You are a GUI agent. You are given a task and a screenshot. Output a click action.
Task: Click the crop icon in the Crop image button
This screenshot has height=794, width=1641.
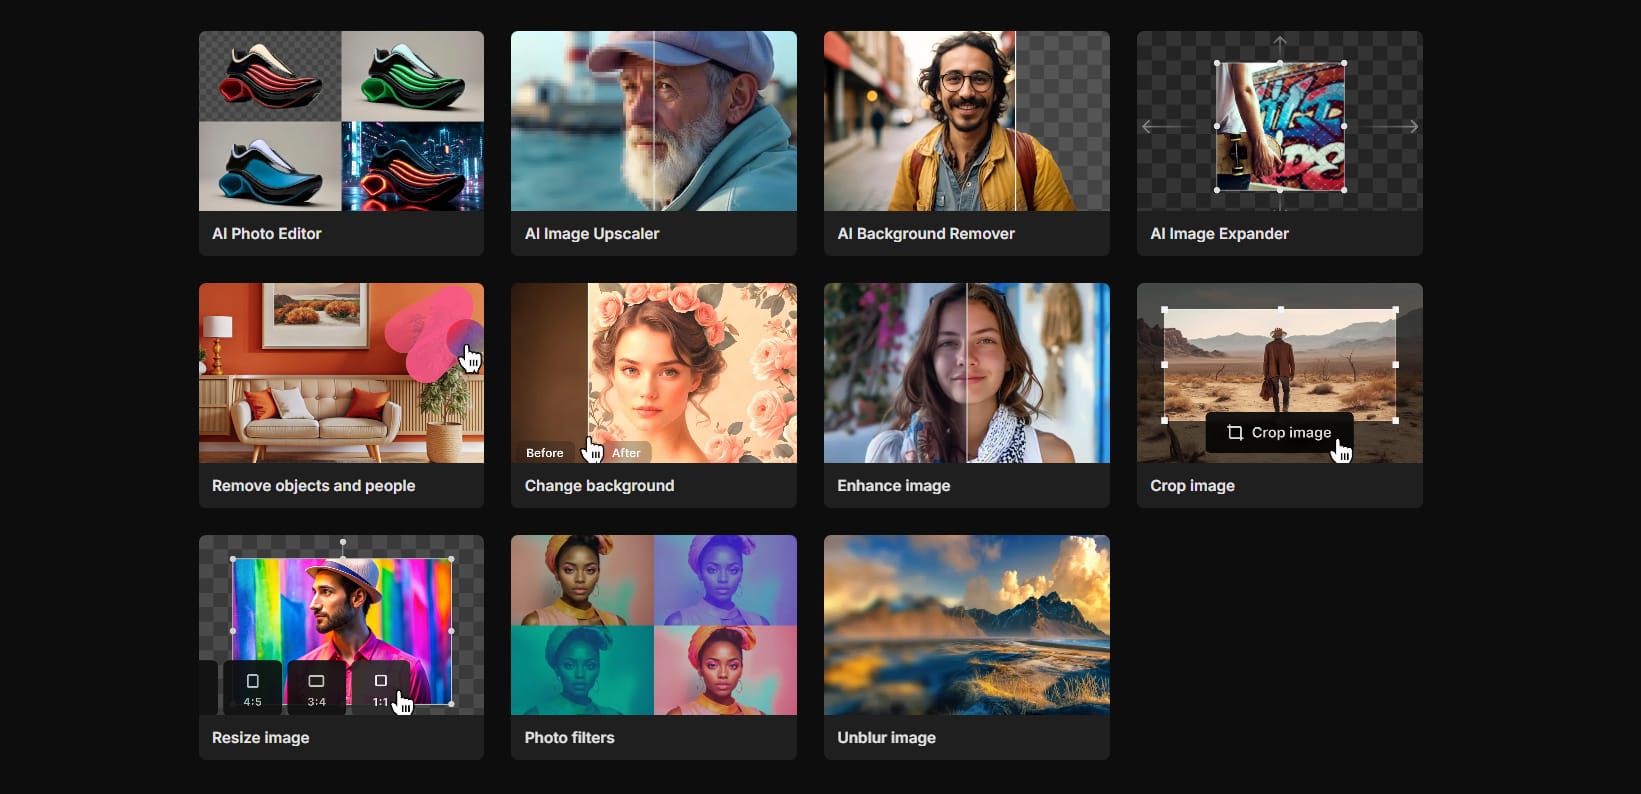tap(1235, 433)
